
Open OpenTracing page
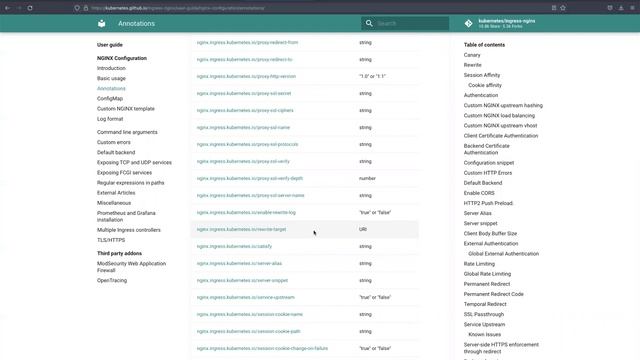point(112,280)
